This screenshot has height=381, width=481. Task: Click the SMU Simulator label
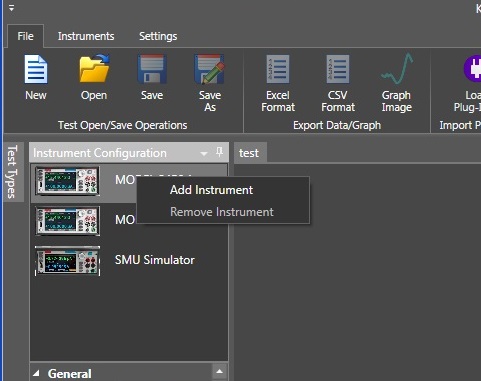[155, 260]
